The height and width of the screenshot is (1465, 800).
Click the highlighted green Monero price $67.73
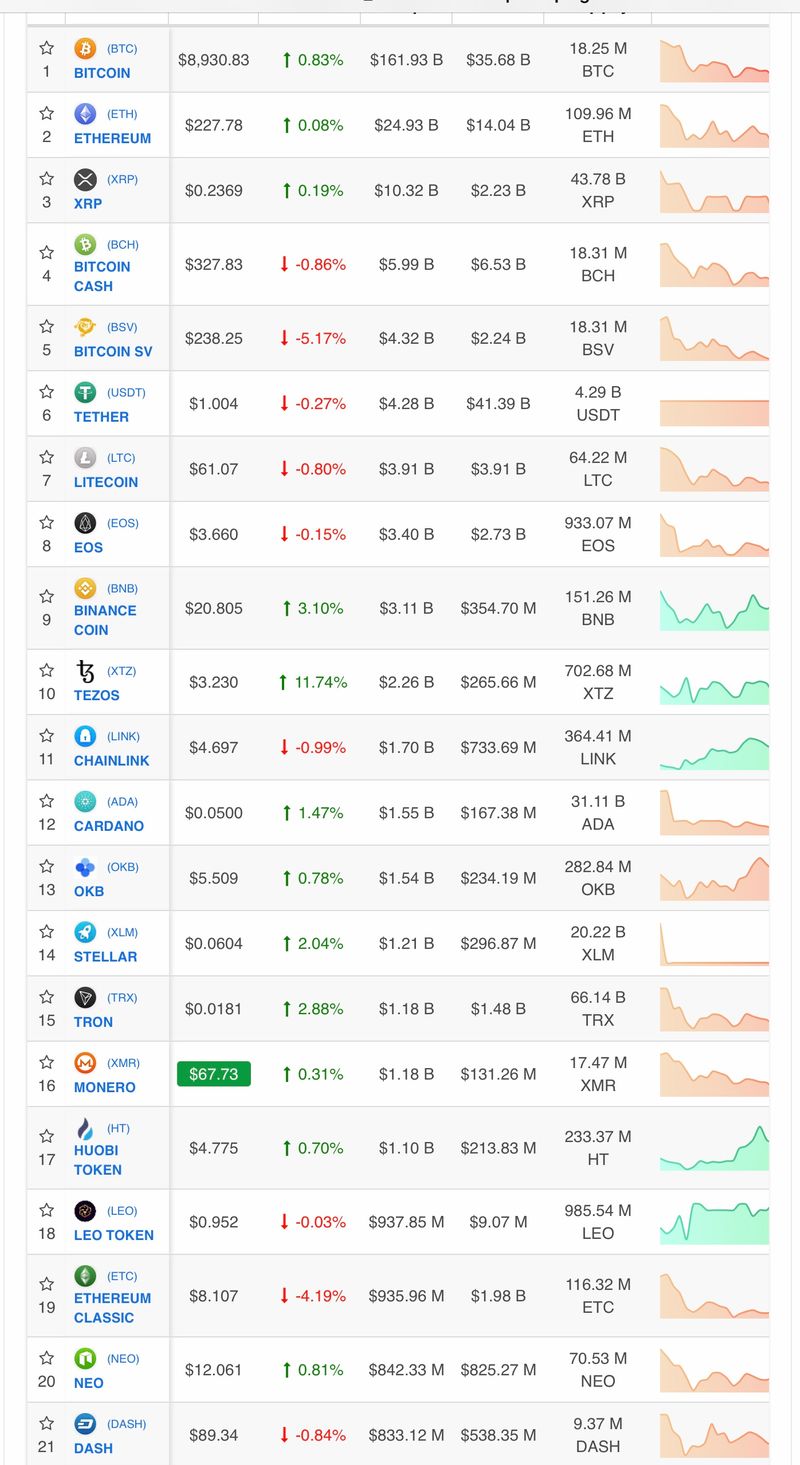213,1074
